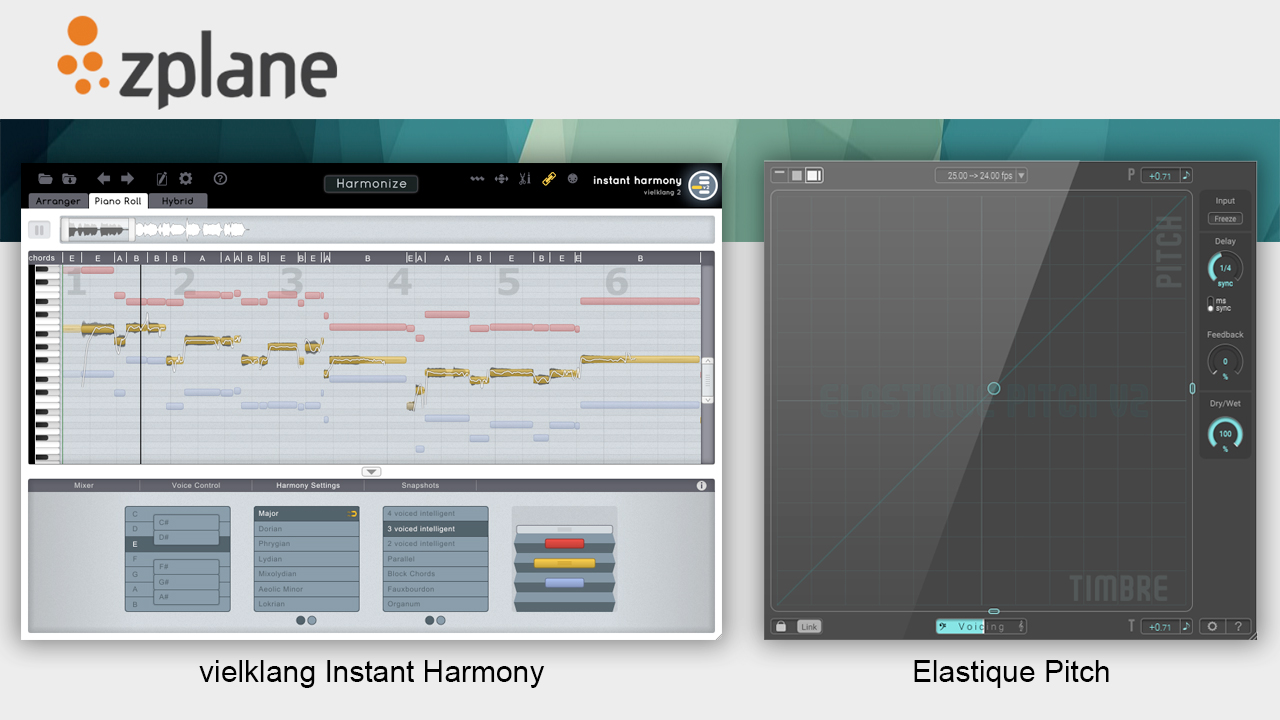Click the Harmonize button
The width and height of the screenshot is (1280, 720).
click(371, 184)
